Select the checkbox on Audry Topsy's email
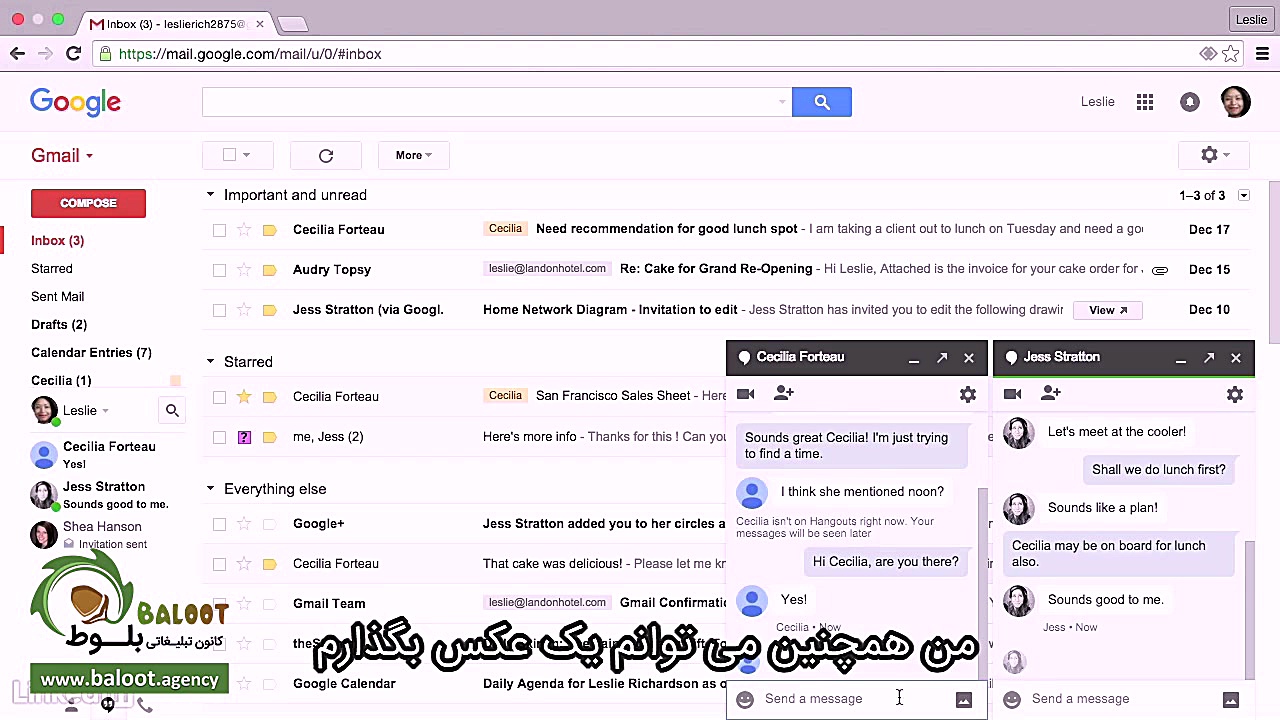 click(x=219, y=269)
